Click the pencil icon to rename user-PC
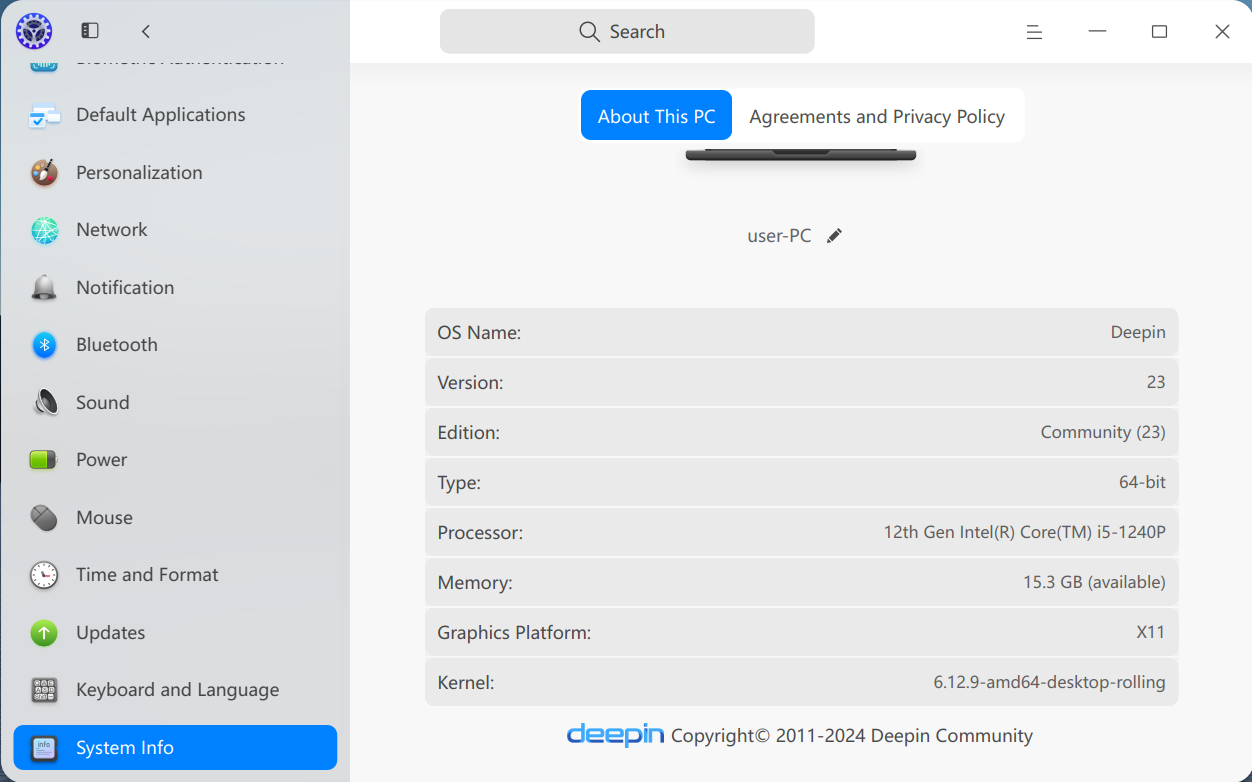Viewport: 1252px width, 782px height. click(x=834, y=236)
